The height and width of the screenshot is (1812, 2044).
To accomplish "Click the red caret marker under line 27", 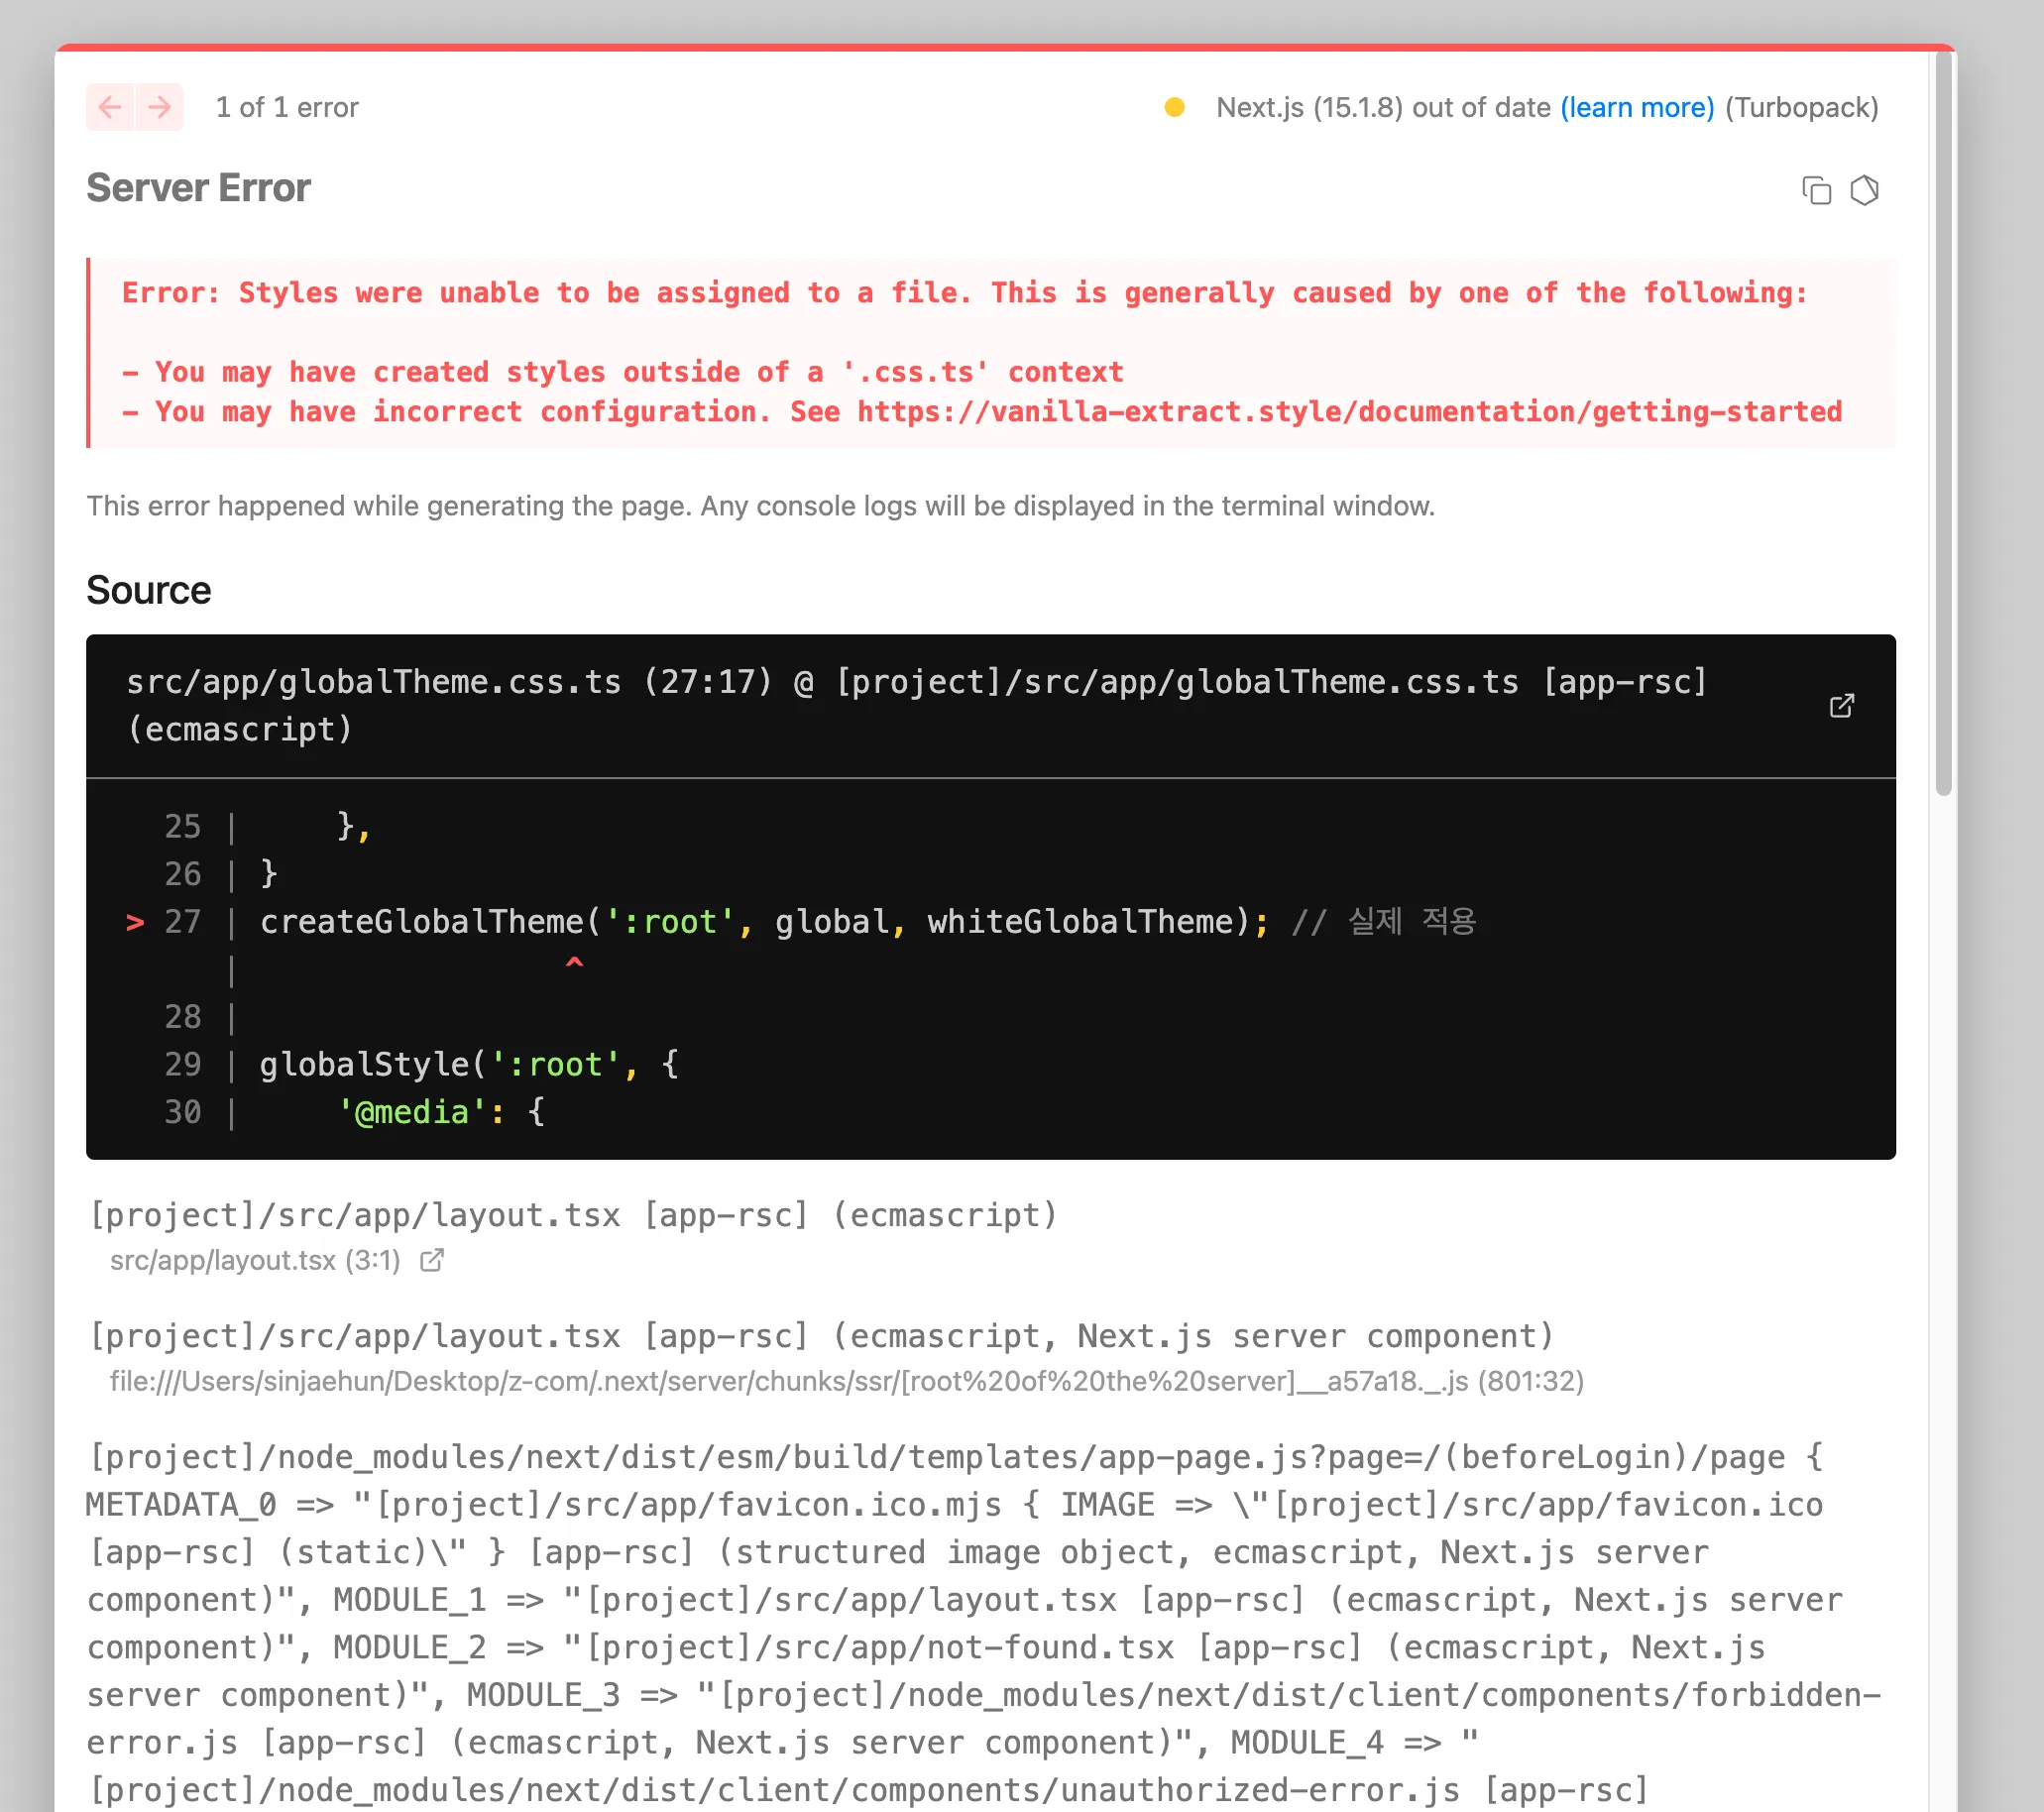I will (574, 962).
